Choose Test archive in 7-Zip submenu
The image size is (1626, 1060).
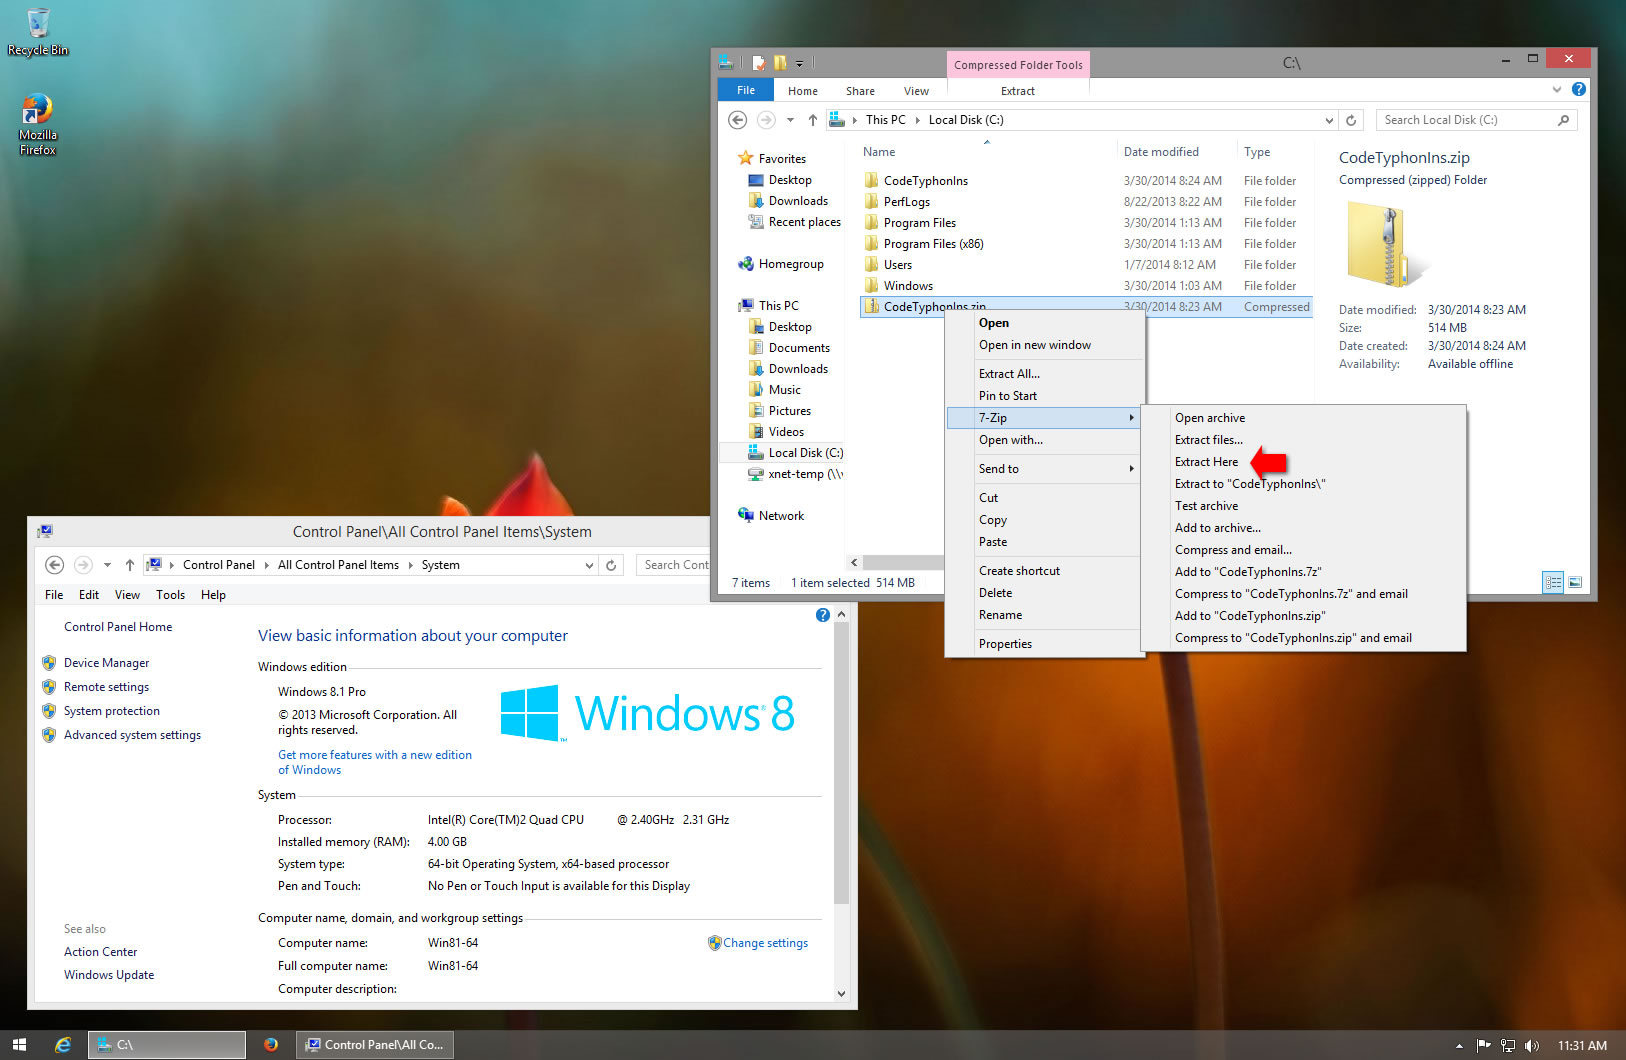[x=1206, y=506]
